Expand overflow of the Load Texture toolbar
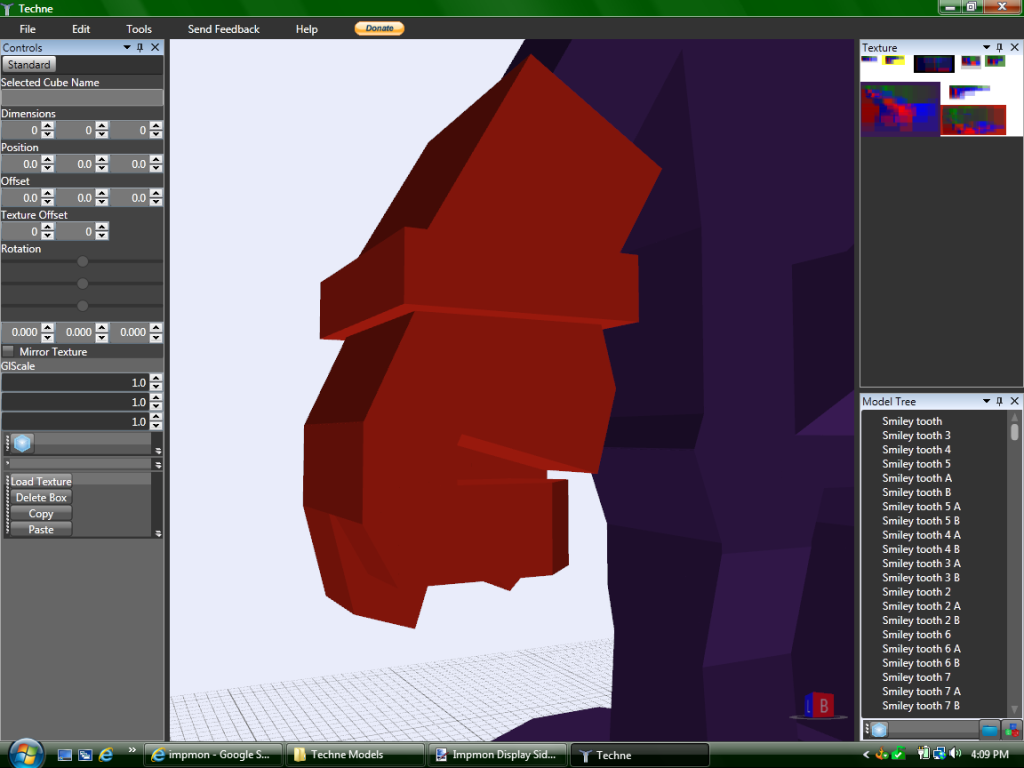Screen dimensions: 1024x768 tap(157, 533)
